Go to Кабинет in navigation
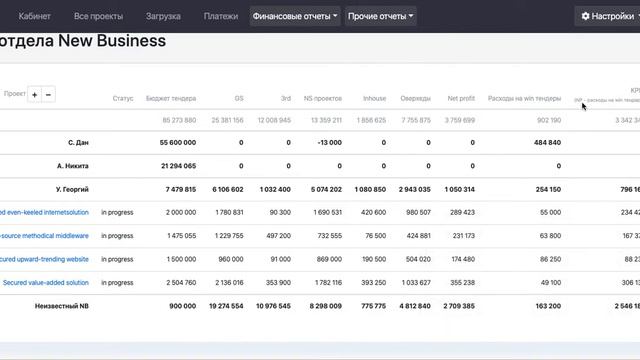 click(35, 16)
